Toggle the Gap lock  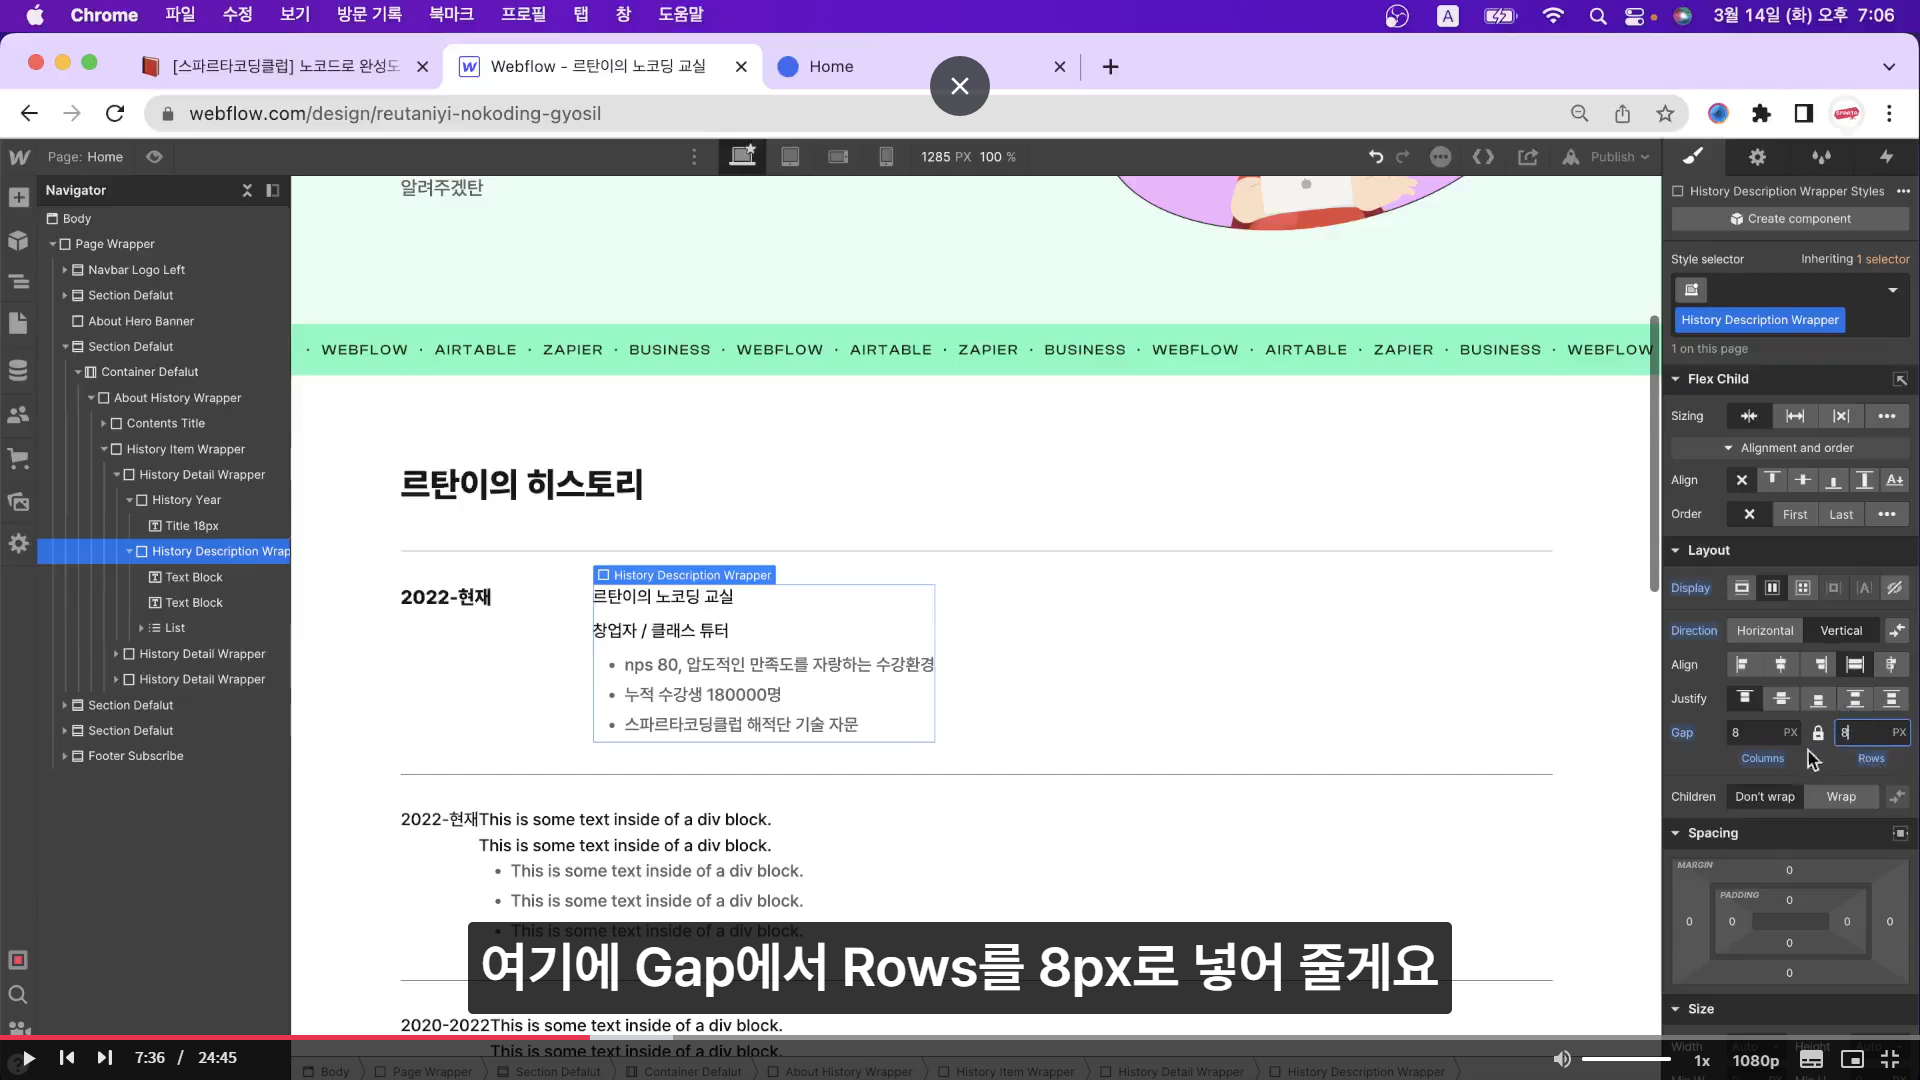(1818, 733)
